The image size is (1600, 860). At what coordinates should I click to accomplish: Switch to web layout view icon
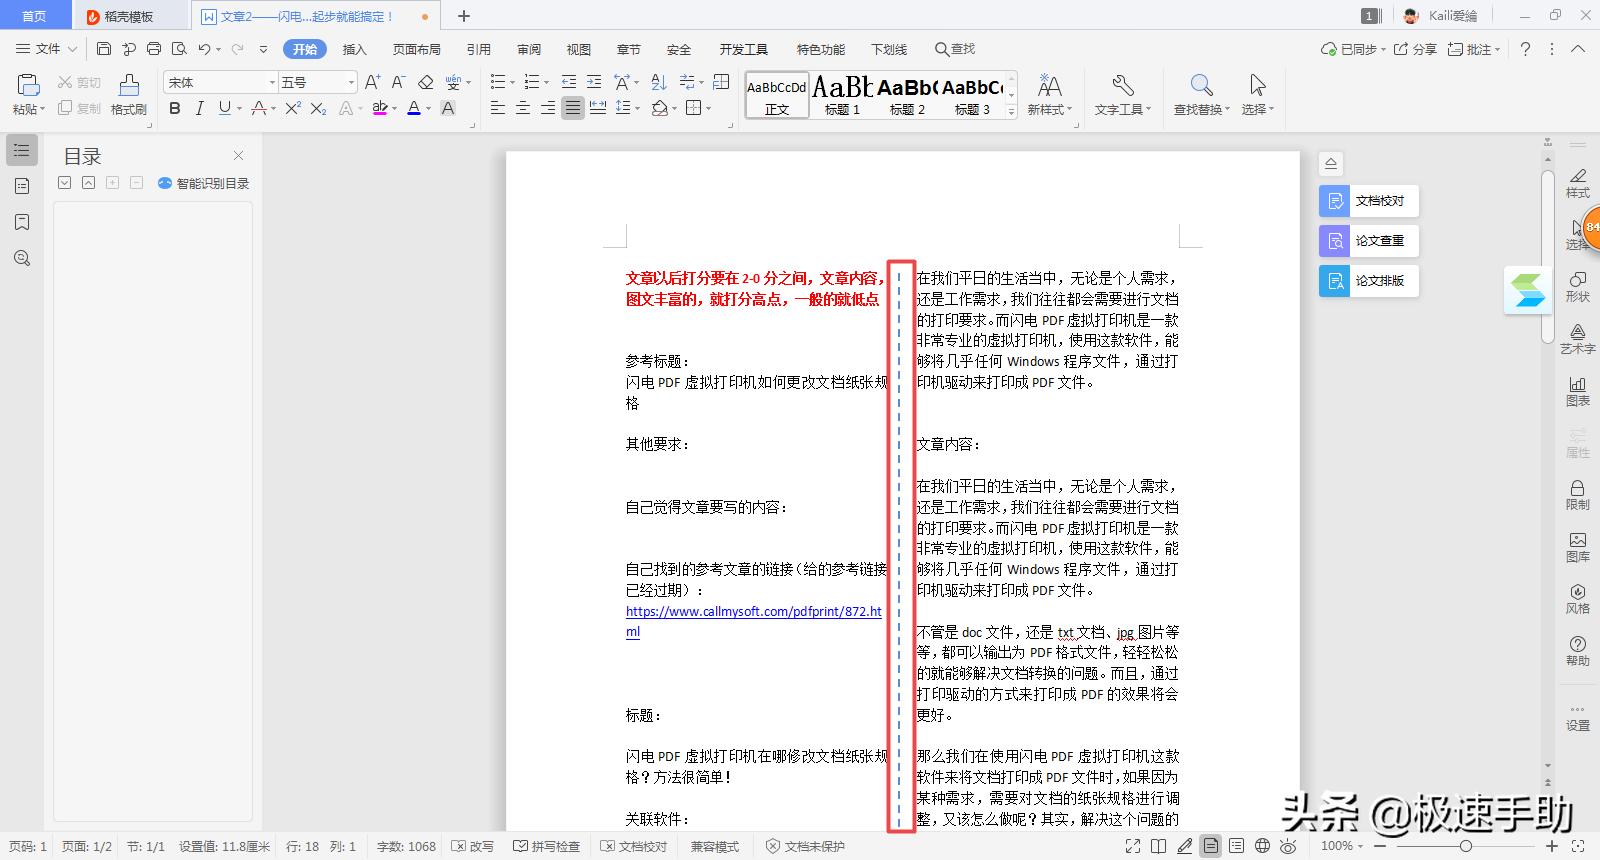[x=1262, y=846]
